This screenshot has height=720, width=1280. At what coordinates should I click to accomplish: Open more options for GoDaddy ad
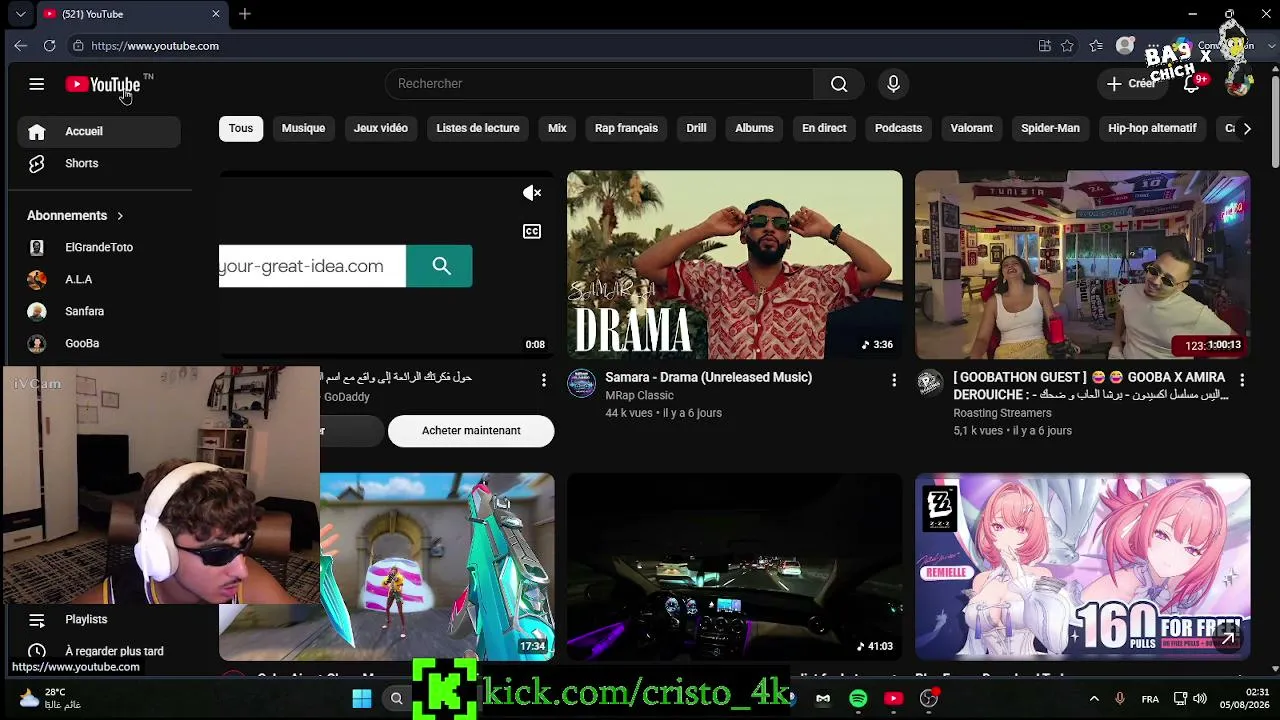pos(544,380)
